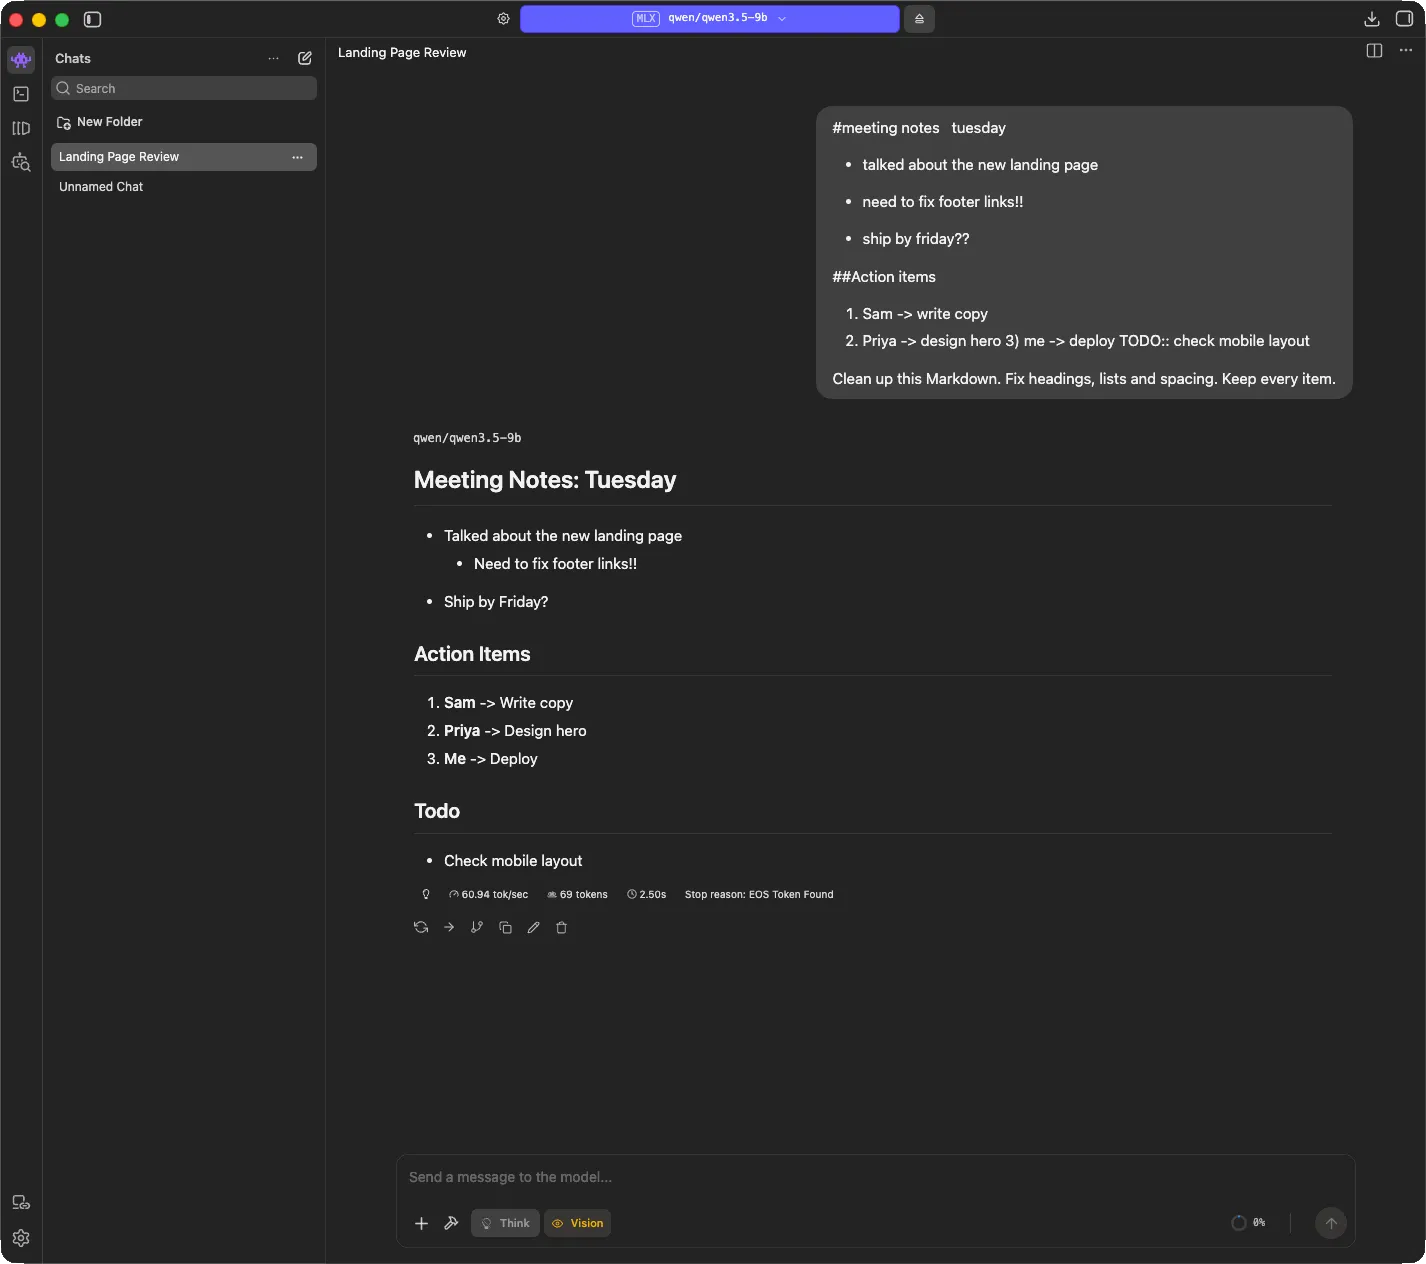Open app settings gear at bottom left
Screen dimensions: 1426x1264
coord(21,1238)
